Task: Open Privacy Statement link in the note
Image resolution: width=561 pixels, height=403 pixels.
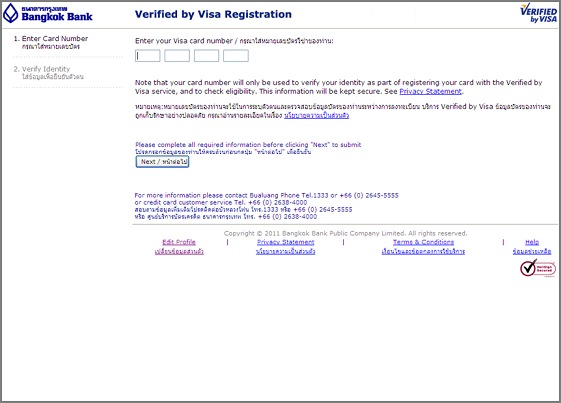Action: click(x=430, y=91)
